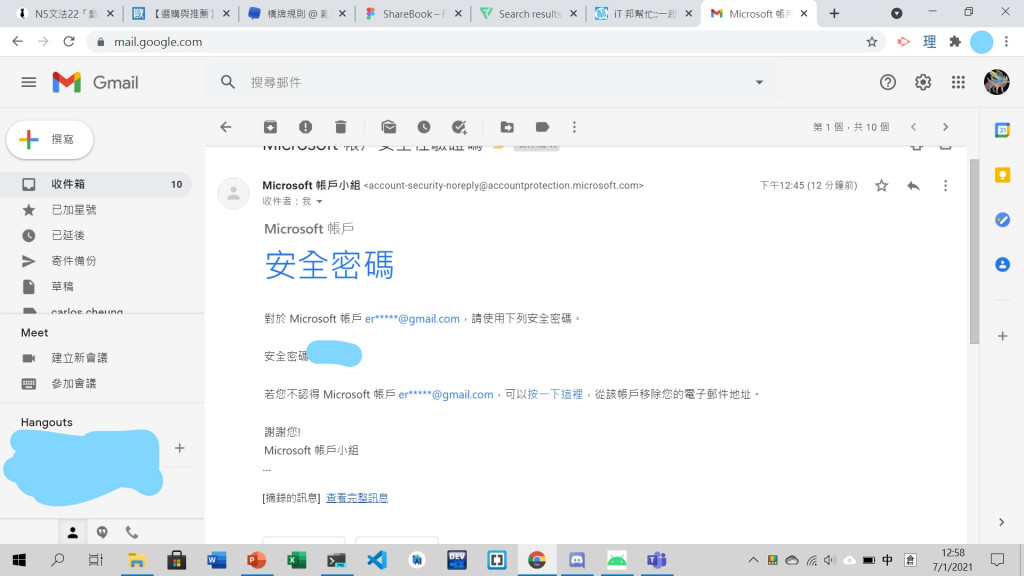Click the first er*****@gmail.com link
The height and width of the screenshot is (576, 1024).
point(412,319)
